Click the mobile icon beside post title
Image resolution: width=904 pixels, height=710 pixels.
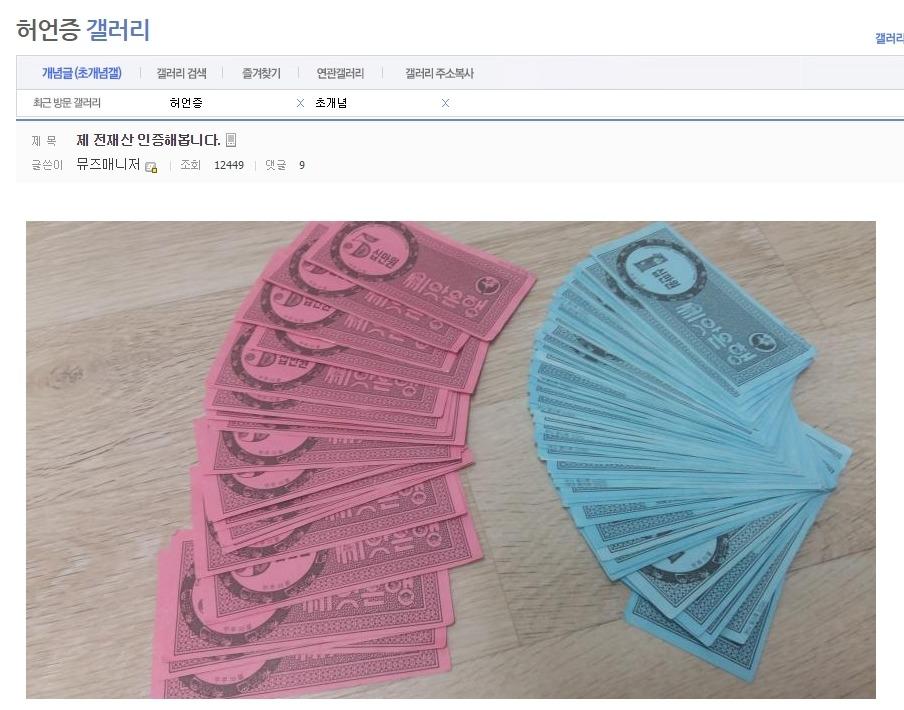coord(231,140)
